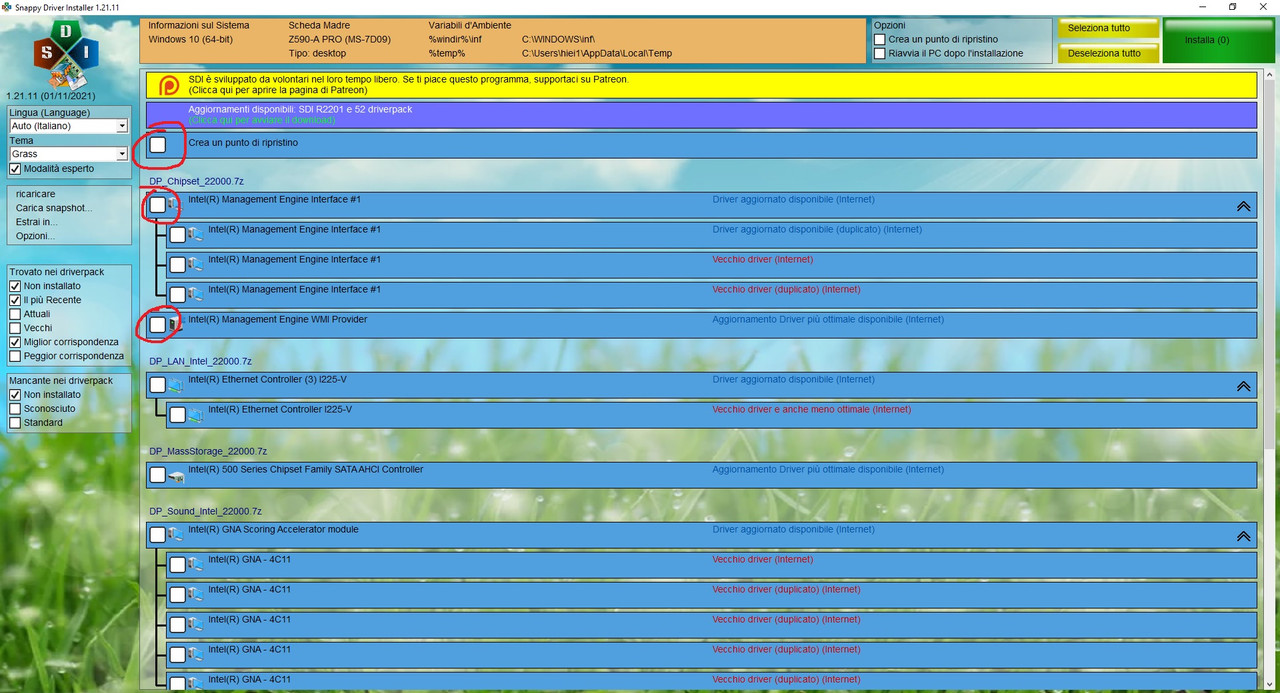Open the Tema dropdown showing Grass
This screenshot has width=1280, height=693.
68,154
